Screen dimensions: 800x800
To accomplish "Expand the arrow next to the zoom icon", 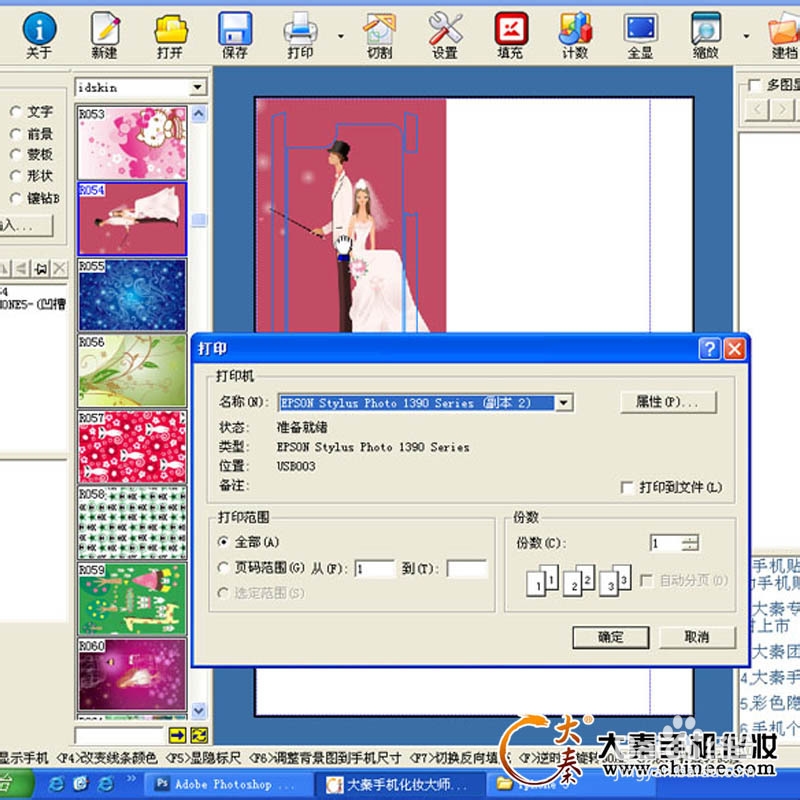I will (x=746, y=36).
